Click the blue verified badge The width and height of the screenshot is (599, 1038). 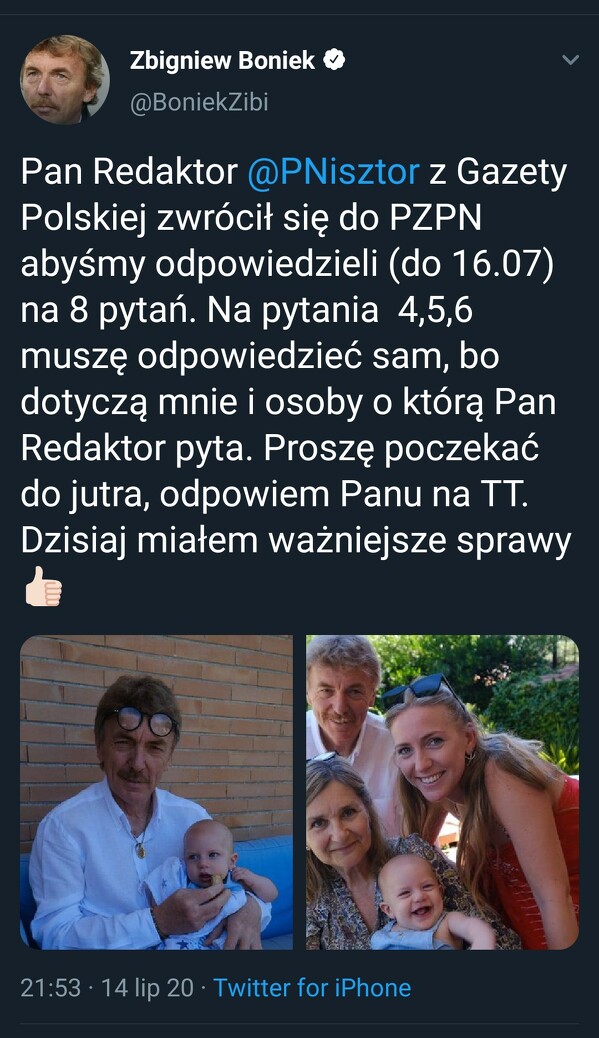(x=334, y=60)
